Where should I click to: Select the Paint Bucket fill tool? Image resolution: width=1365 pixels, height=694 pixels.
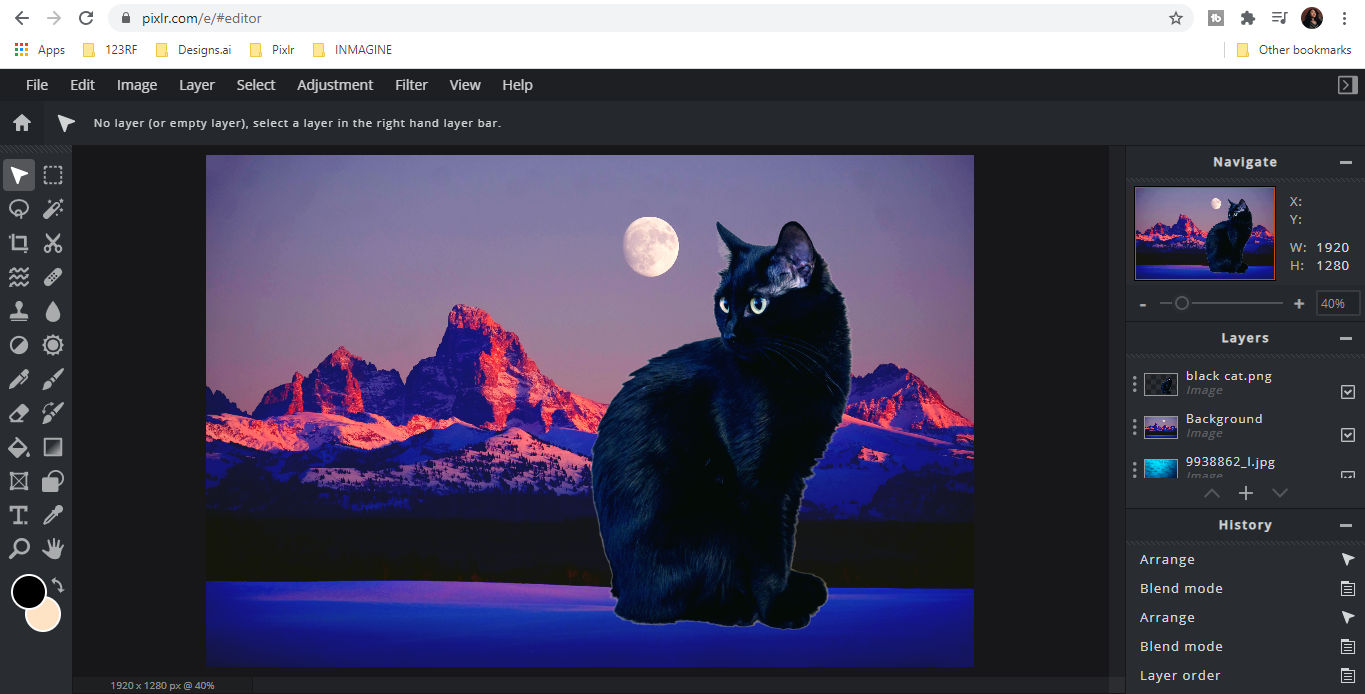(x=19, y=446)
